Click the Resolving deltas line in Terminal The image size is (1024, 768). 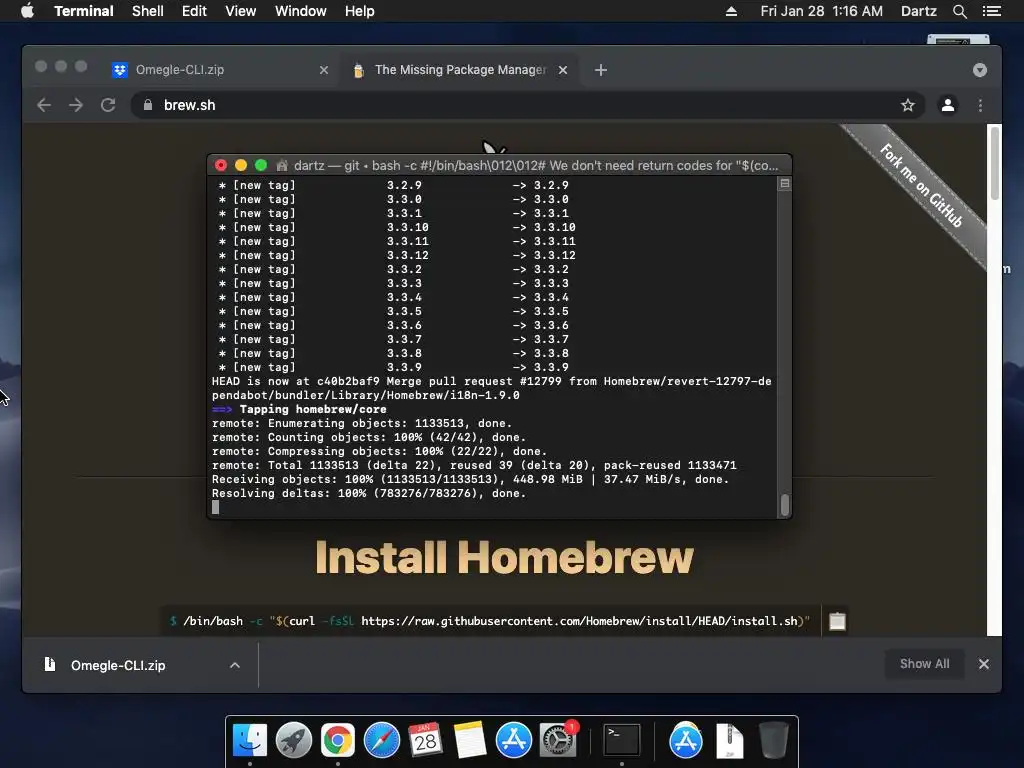(x=368, y=493)
